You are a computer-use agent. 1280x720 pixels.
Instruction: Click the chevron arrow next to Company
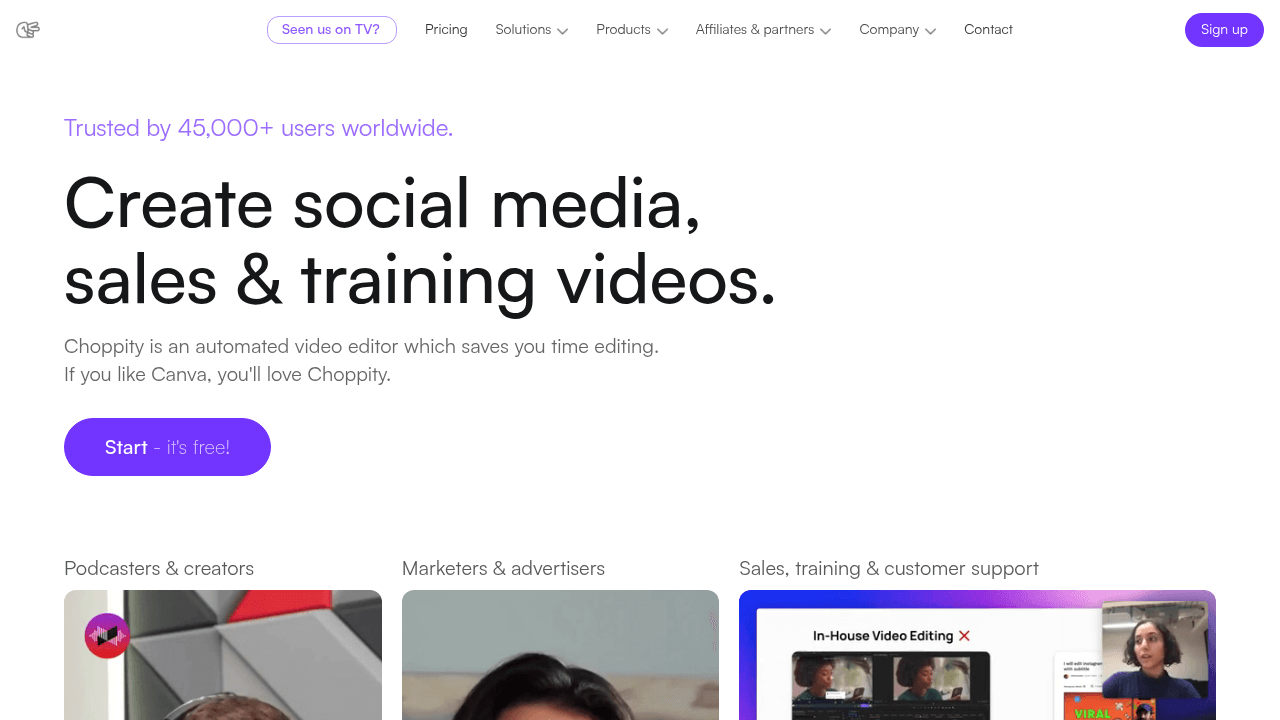pyautogui.click(x=931, y=31)
